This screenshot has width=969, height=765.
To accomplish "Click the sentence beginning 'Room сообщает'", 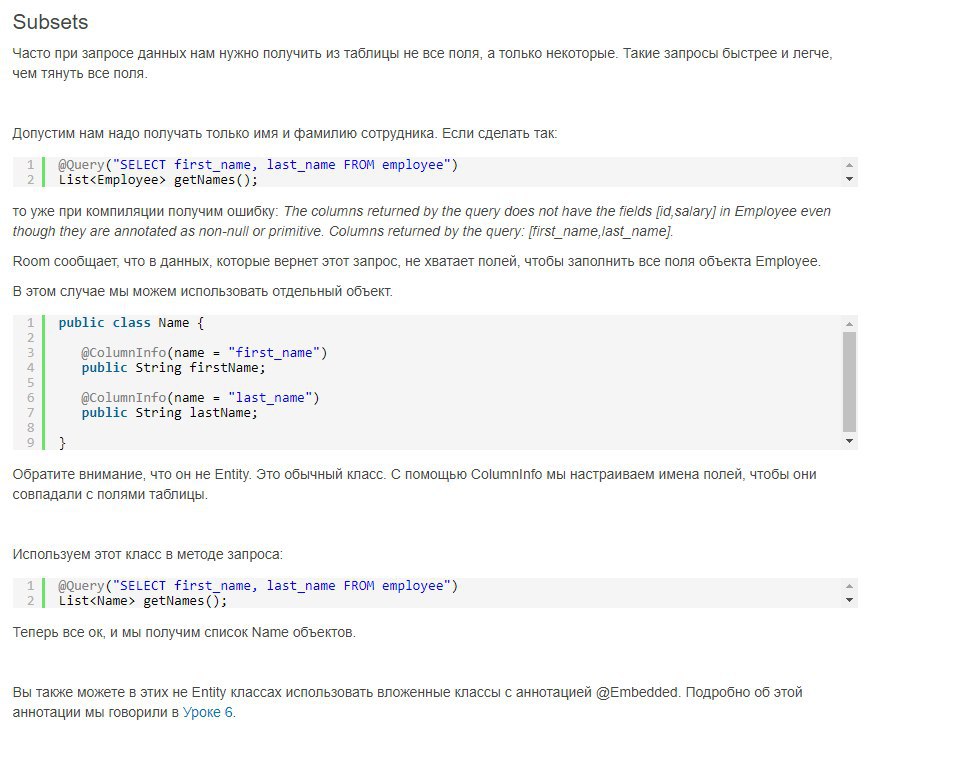I will pos(417,261).
